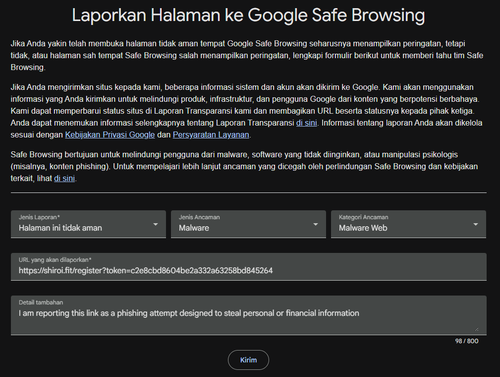Image resolution: width=500 pixels, height=377 pixels.
Task: Click the Laporkan Halaman ke Google Safe Browsing heading
Action: point(248,15)
